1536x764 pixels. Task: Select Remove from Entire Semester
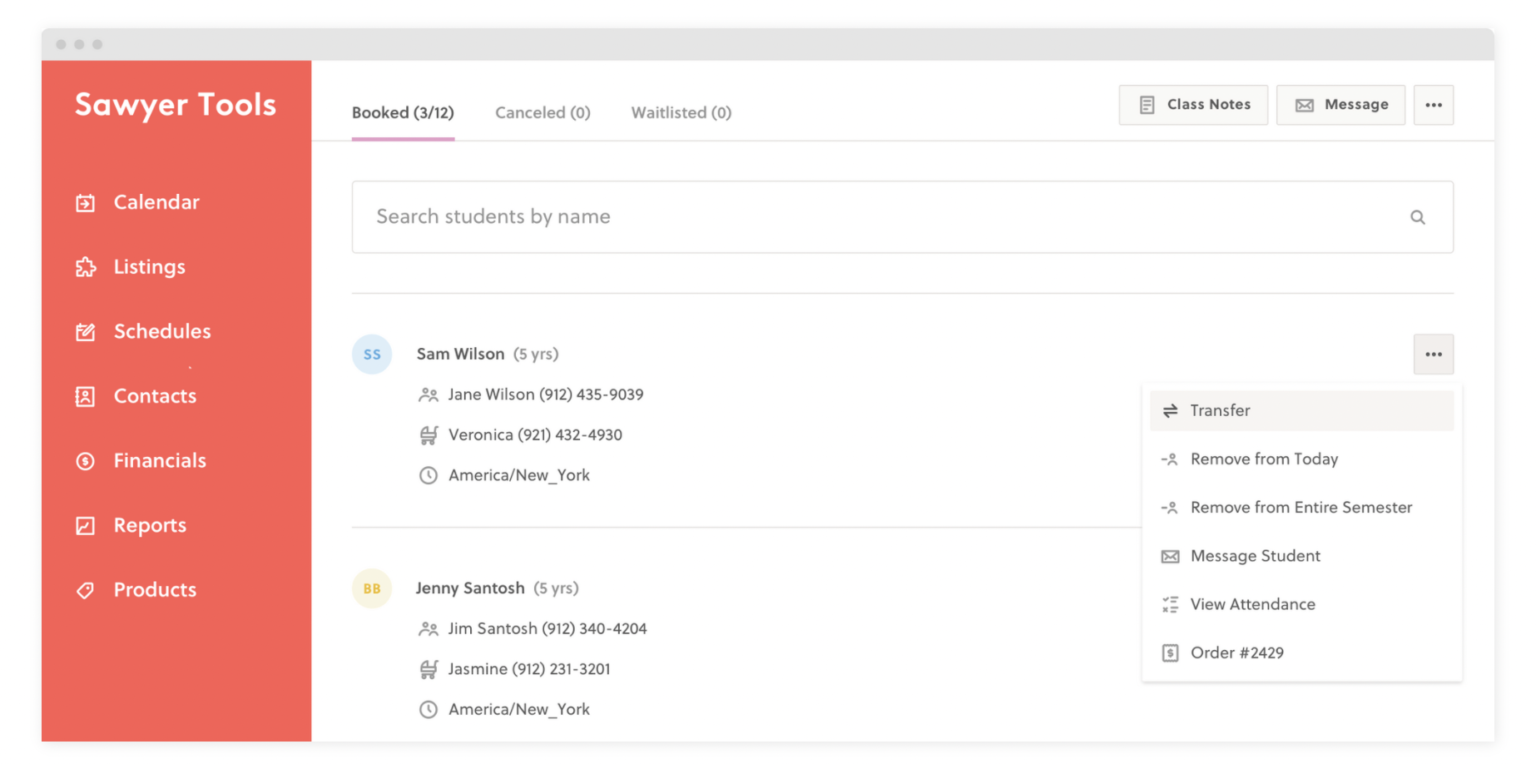[1301, 507]
